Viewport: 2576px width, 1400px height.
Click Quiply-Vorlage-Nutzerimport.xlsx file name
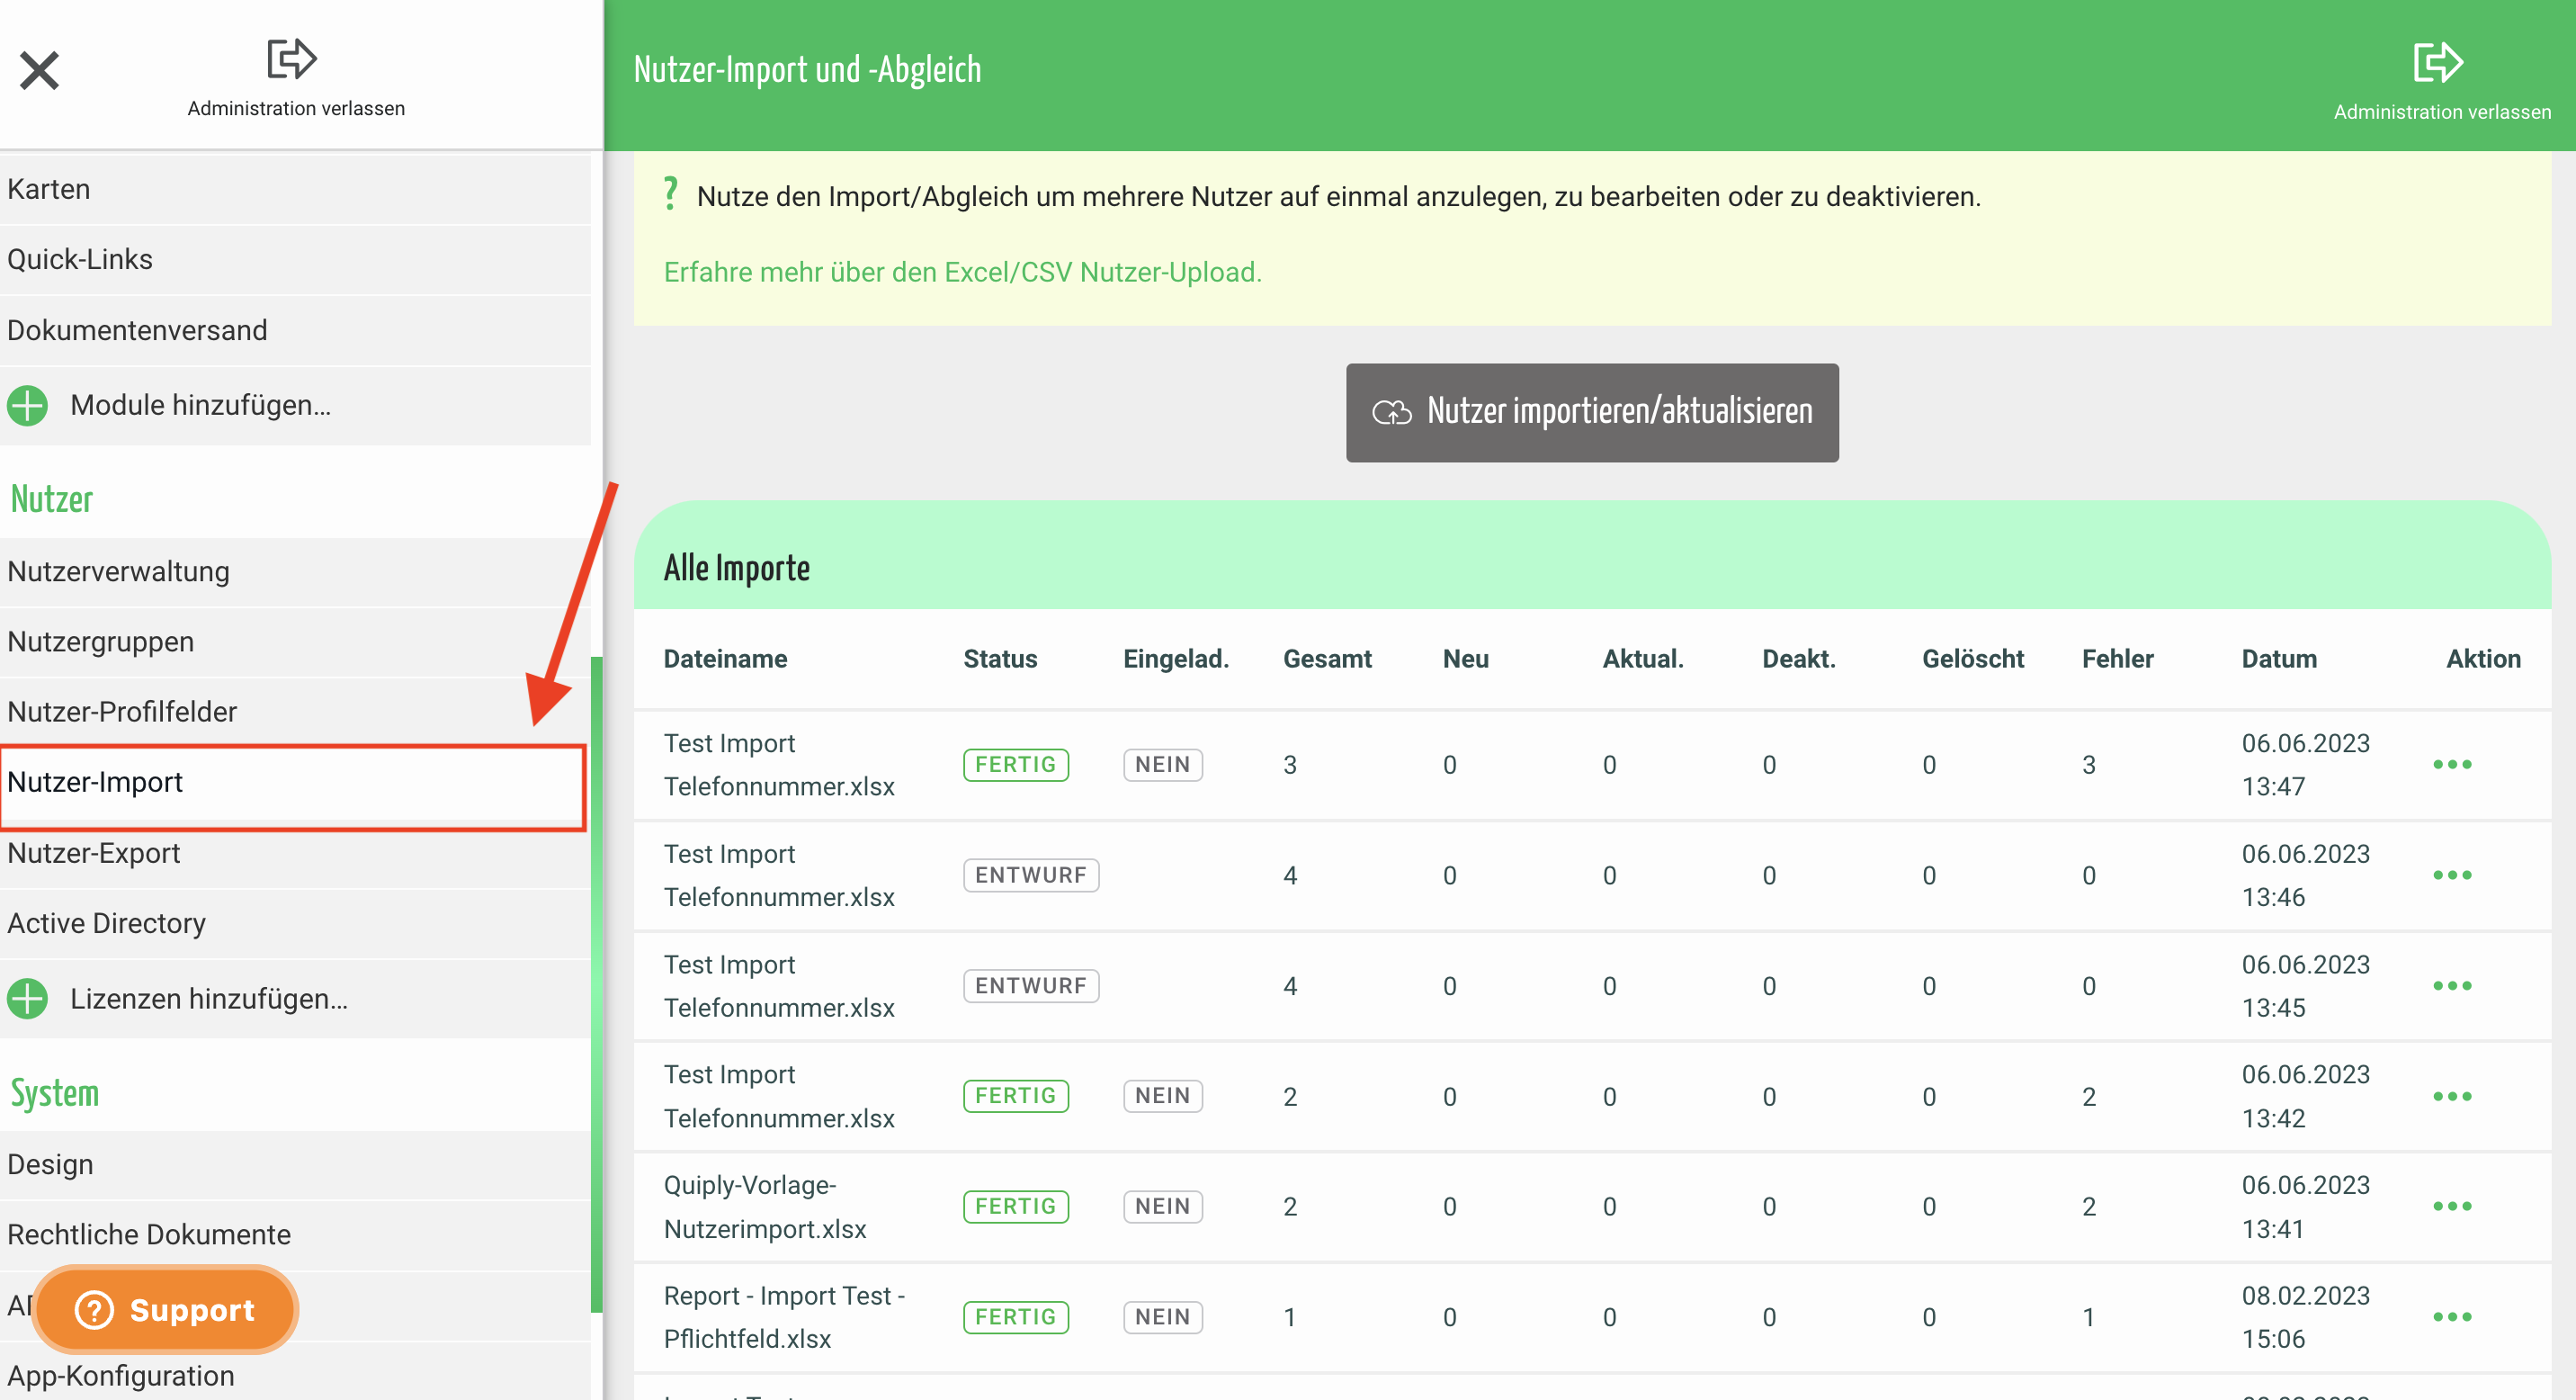pos(765,1207)
